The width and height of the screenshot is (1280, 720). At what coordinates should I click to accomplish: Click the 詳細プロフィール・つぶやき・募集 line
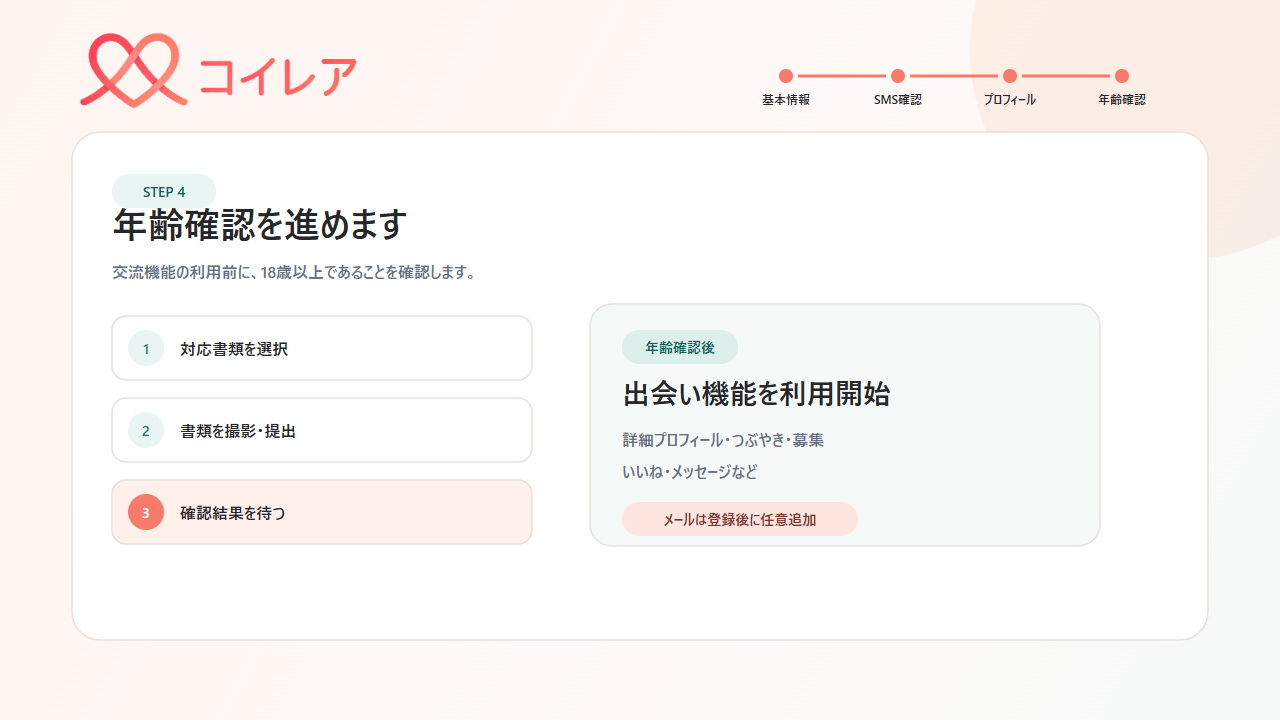[x=723, y=440]
